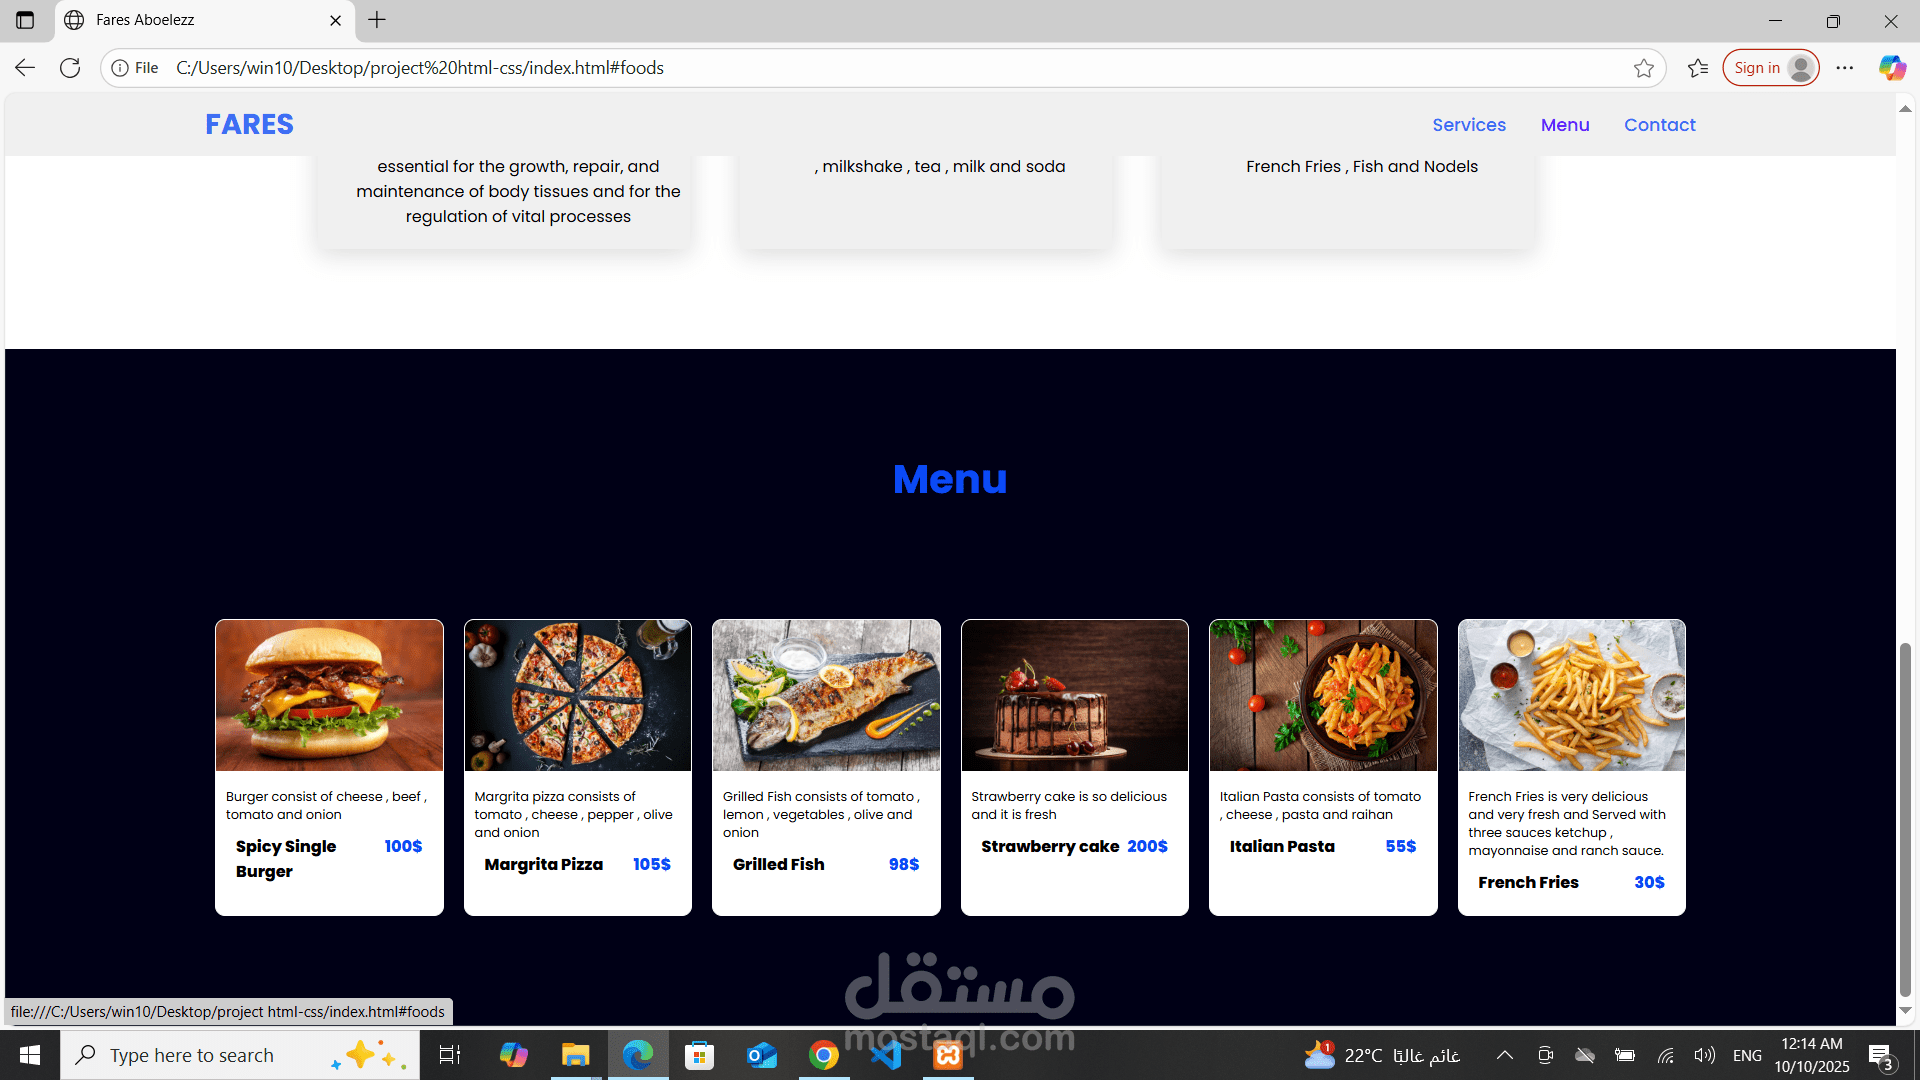Click the site information icon
The height and width of the screenshot is (1080, 1920).
tap(120, 68)
